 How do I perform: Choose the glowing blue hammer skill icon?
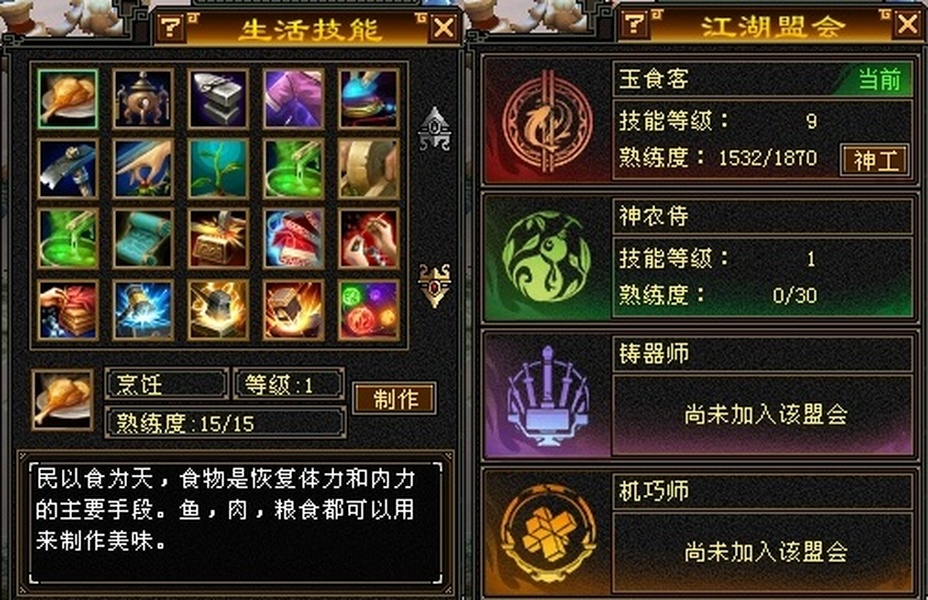(x=143, y=309)
